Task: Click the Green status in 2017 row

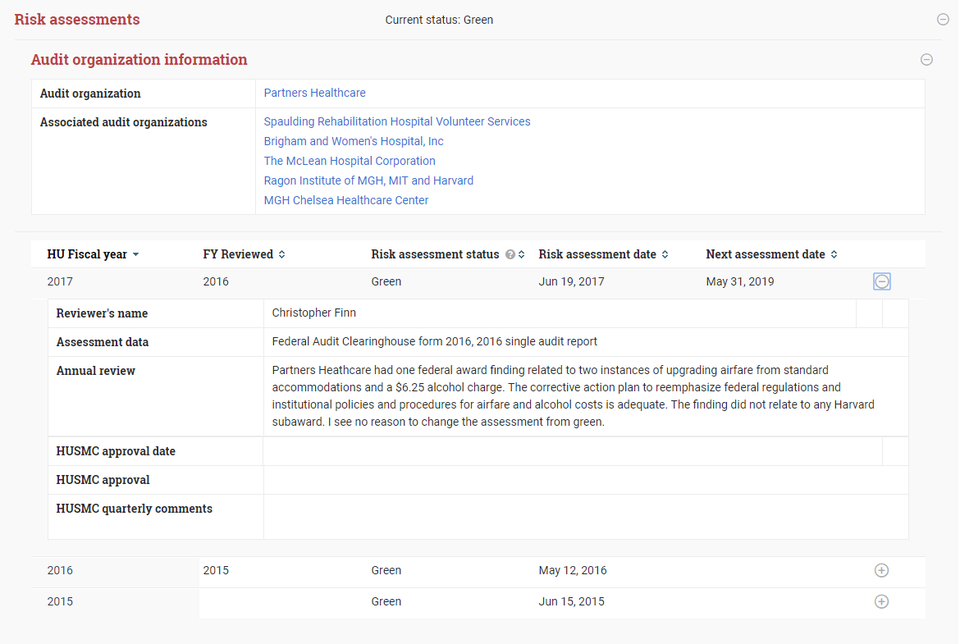Action: tap(386, 282)
